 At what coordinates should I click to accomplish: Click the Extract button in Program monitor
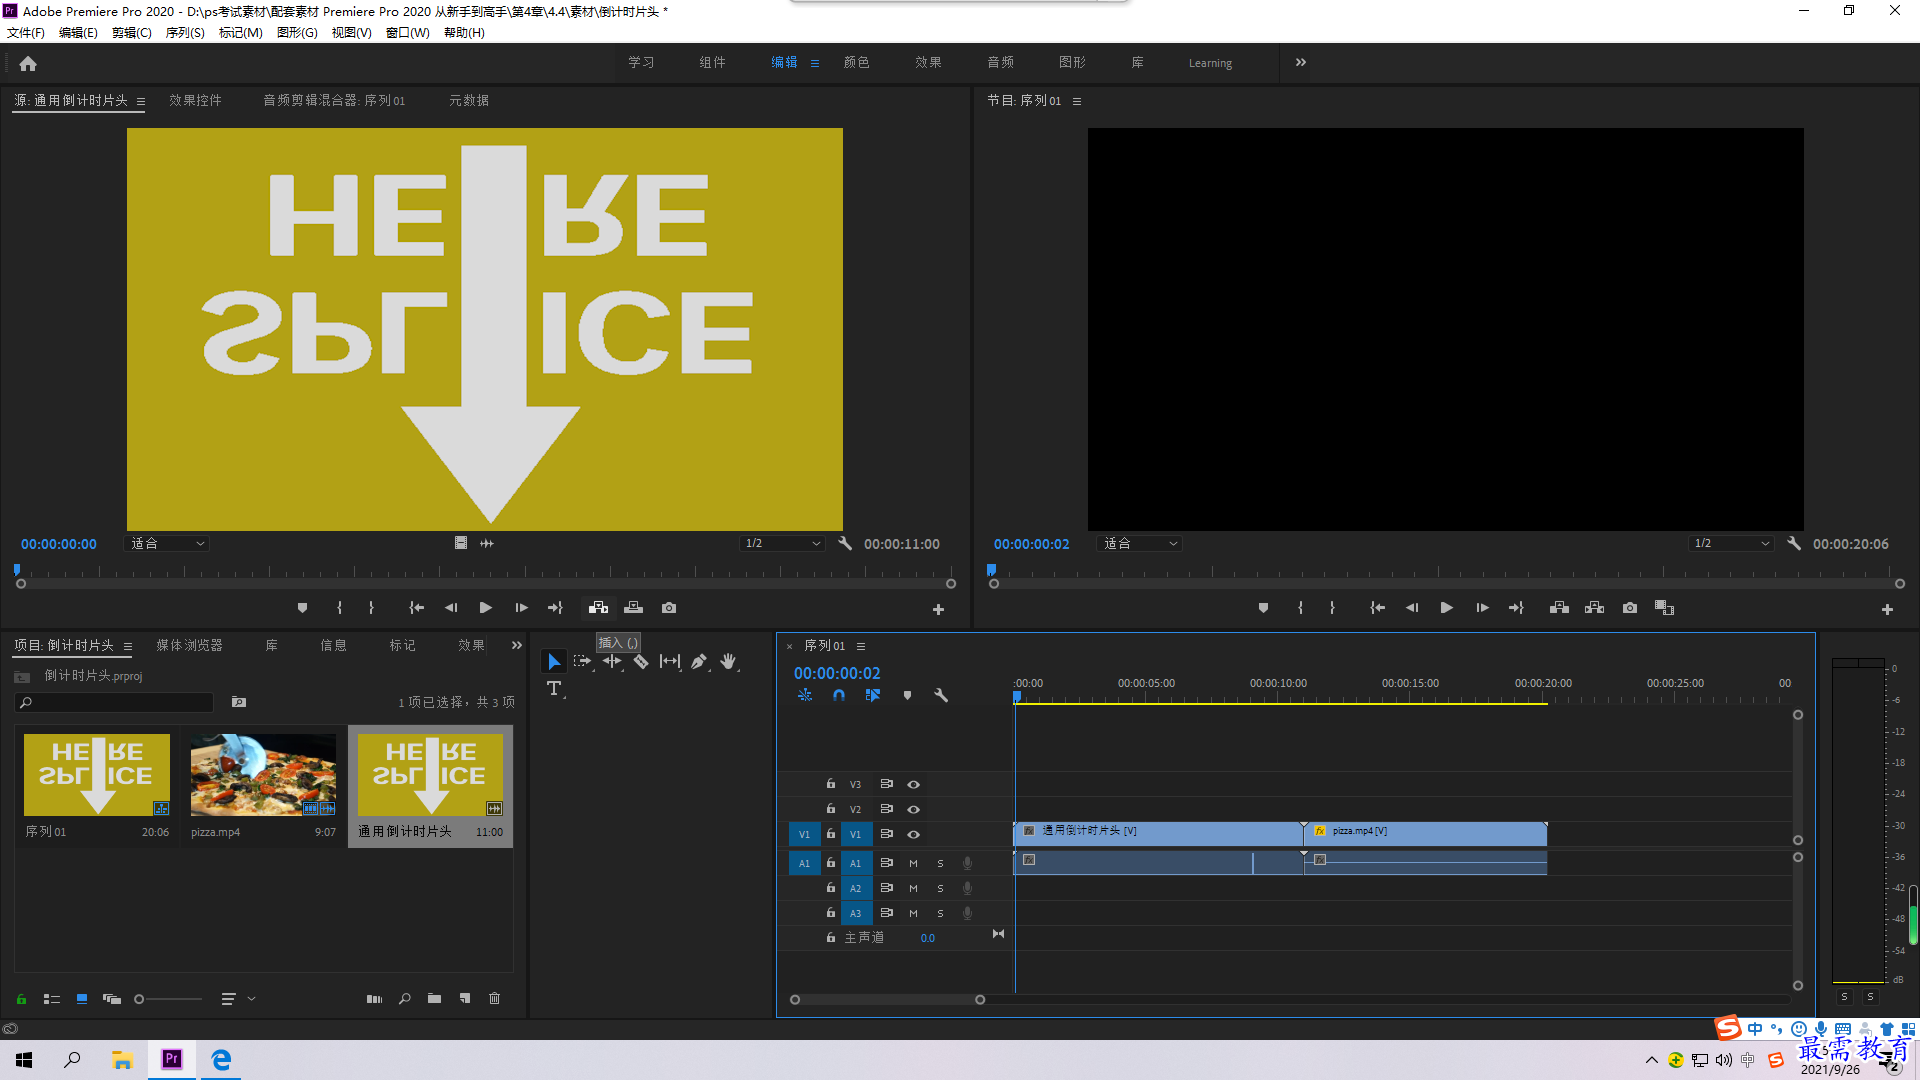coord(1595,608)
